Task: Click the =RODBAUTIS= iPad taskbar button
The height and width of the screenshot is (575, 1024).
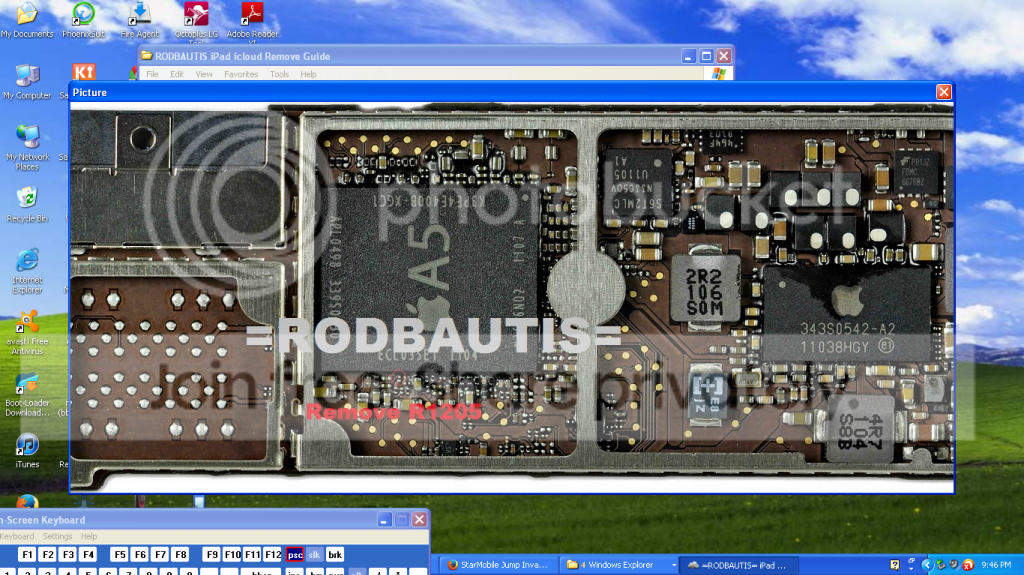Action: click(741, 565)
